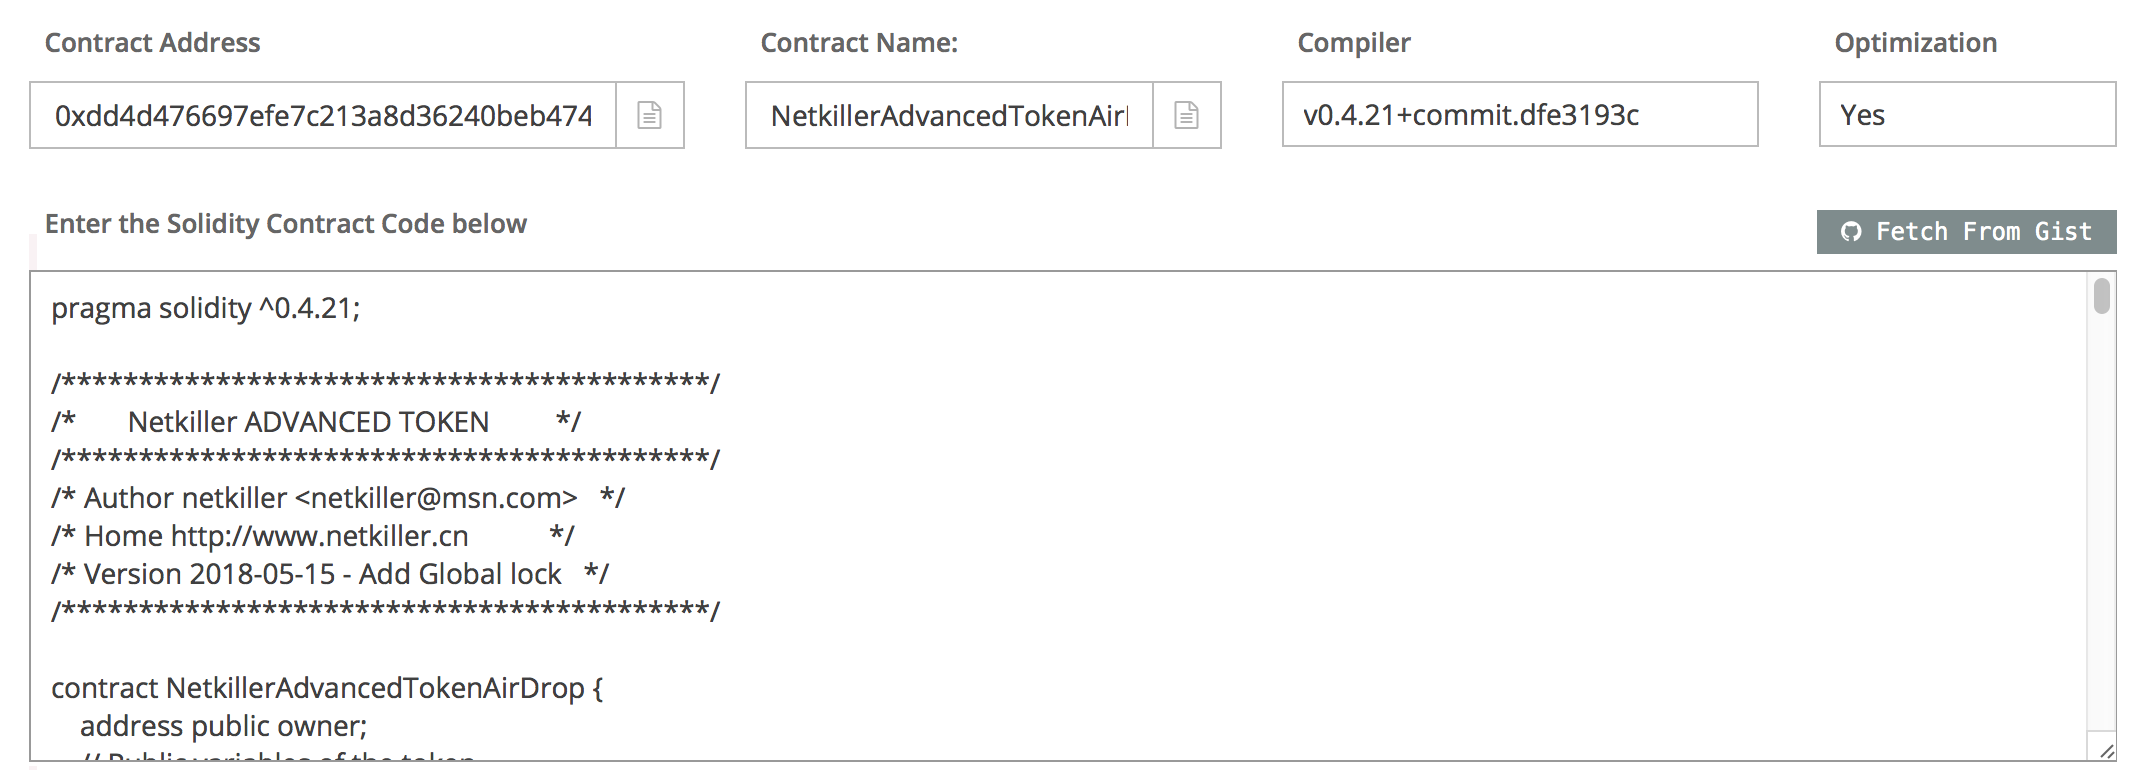Click the GitHub icon in Fetch From Gist
This screenshot has width=2146, height=770.
1851,232
